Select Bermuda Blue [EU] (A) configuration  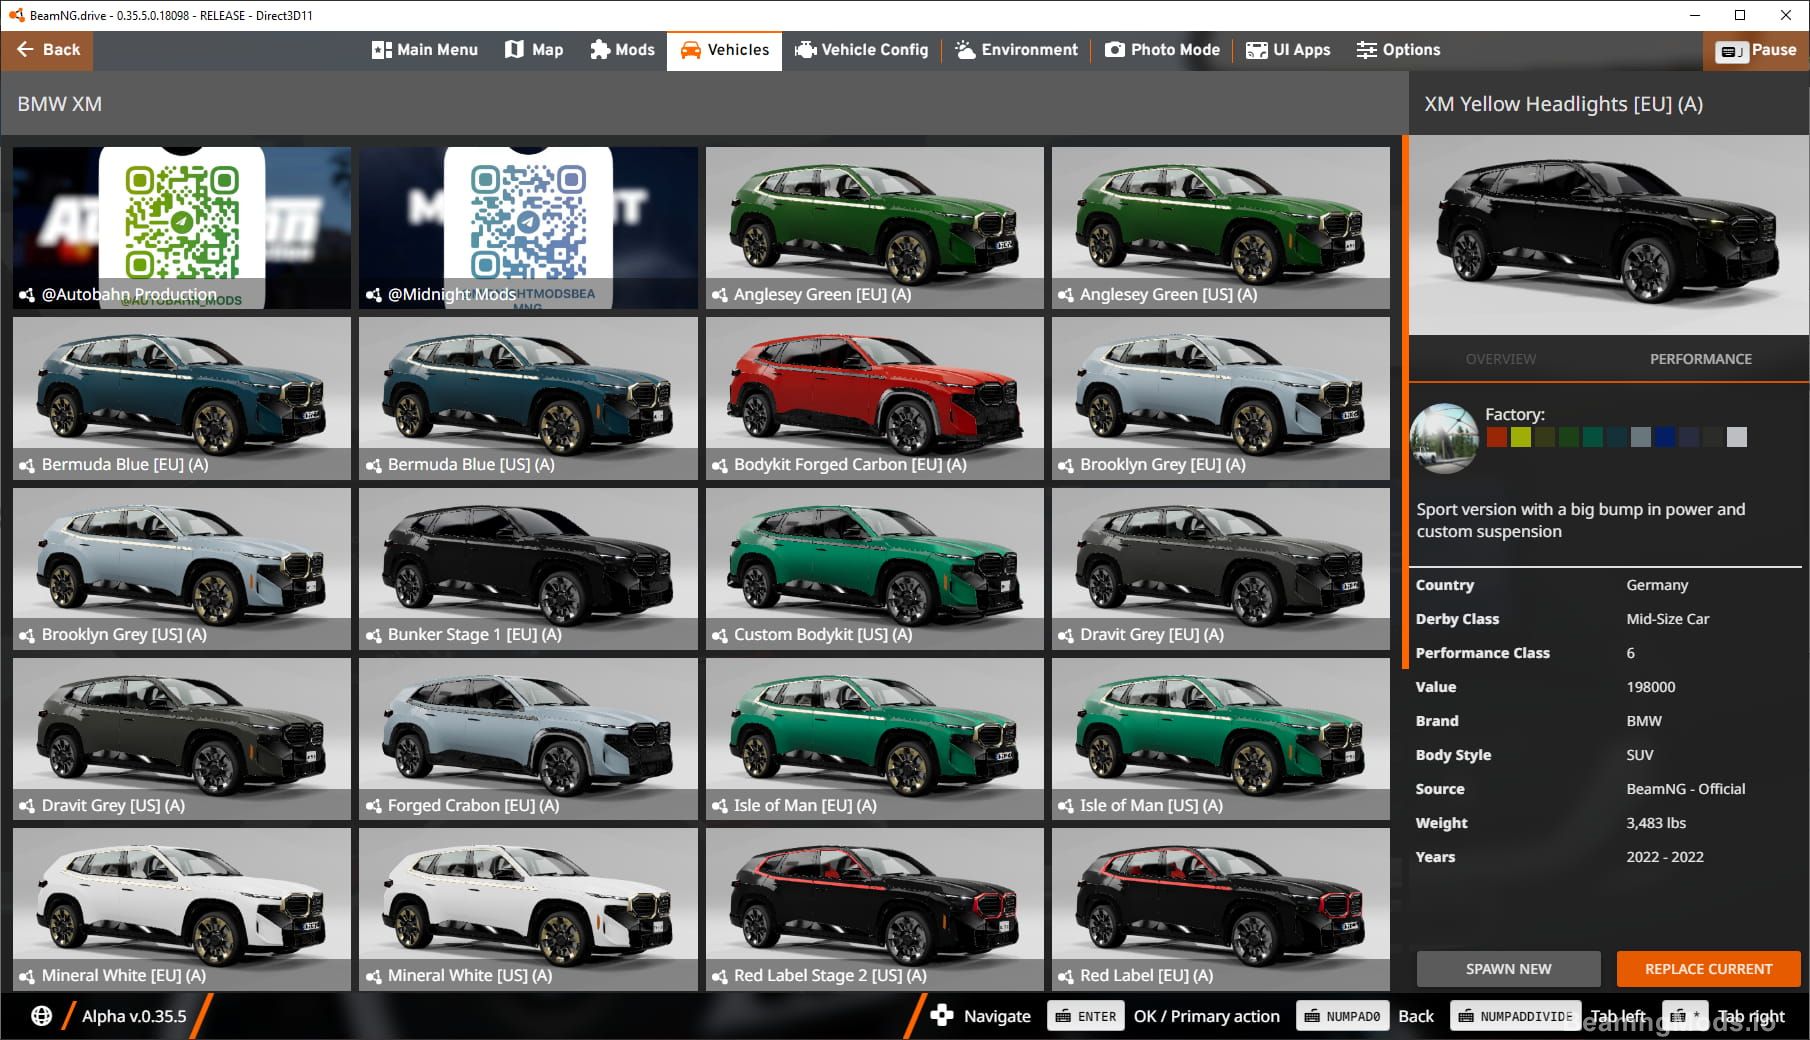click(182, 398)
